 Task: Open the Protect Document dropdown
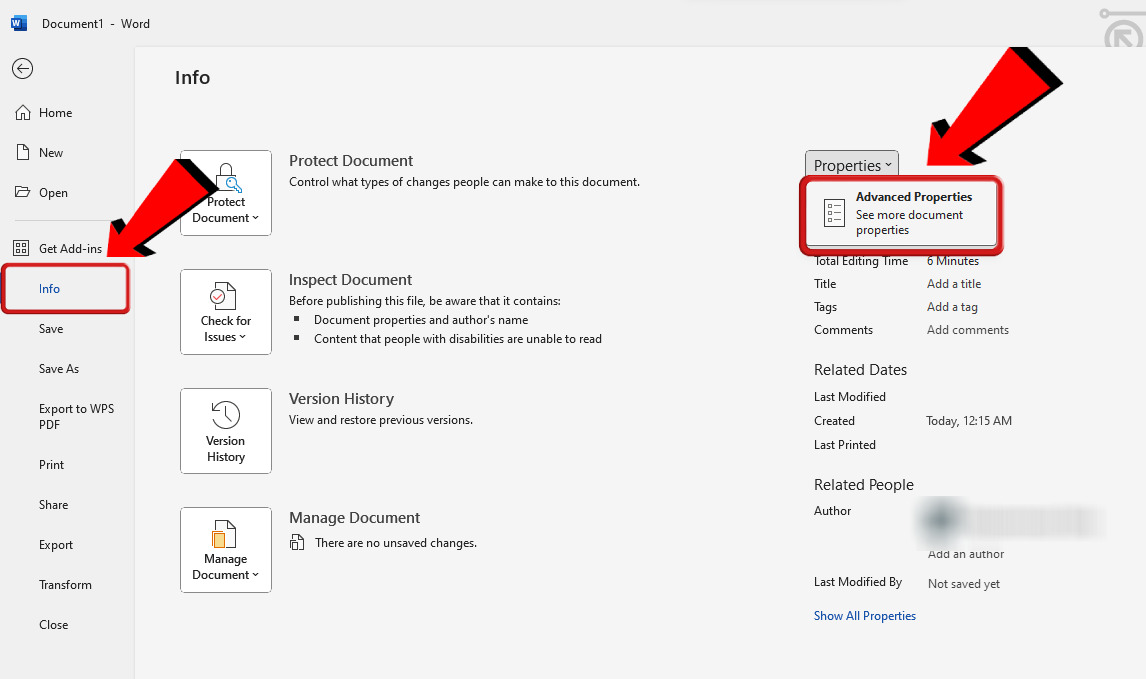[226, 193]
